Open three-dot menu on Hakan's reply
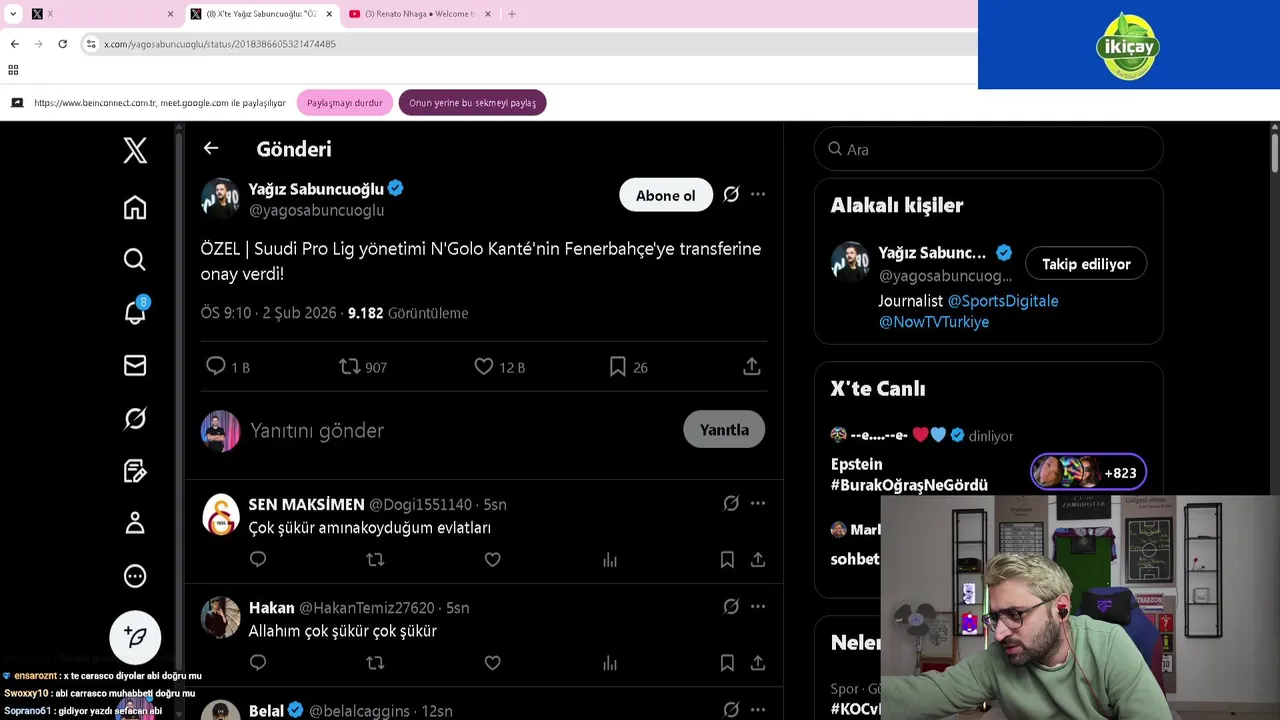1280x720 pixels. click(x=758, y=607)
